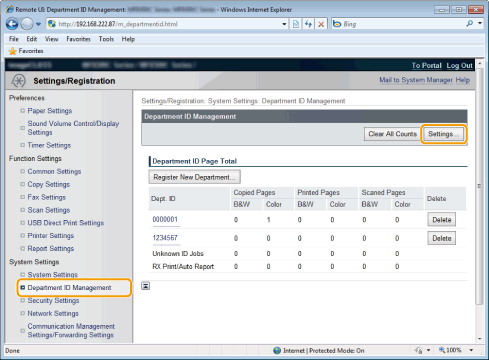The image size is (489, 360).
Task: Open Fax Settings in sidebar
Action: point(46,197)
